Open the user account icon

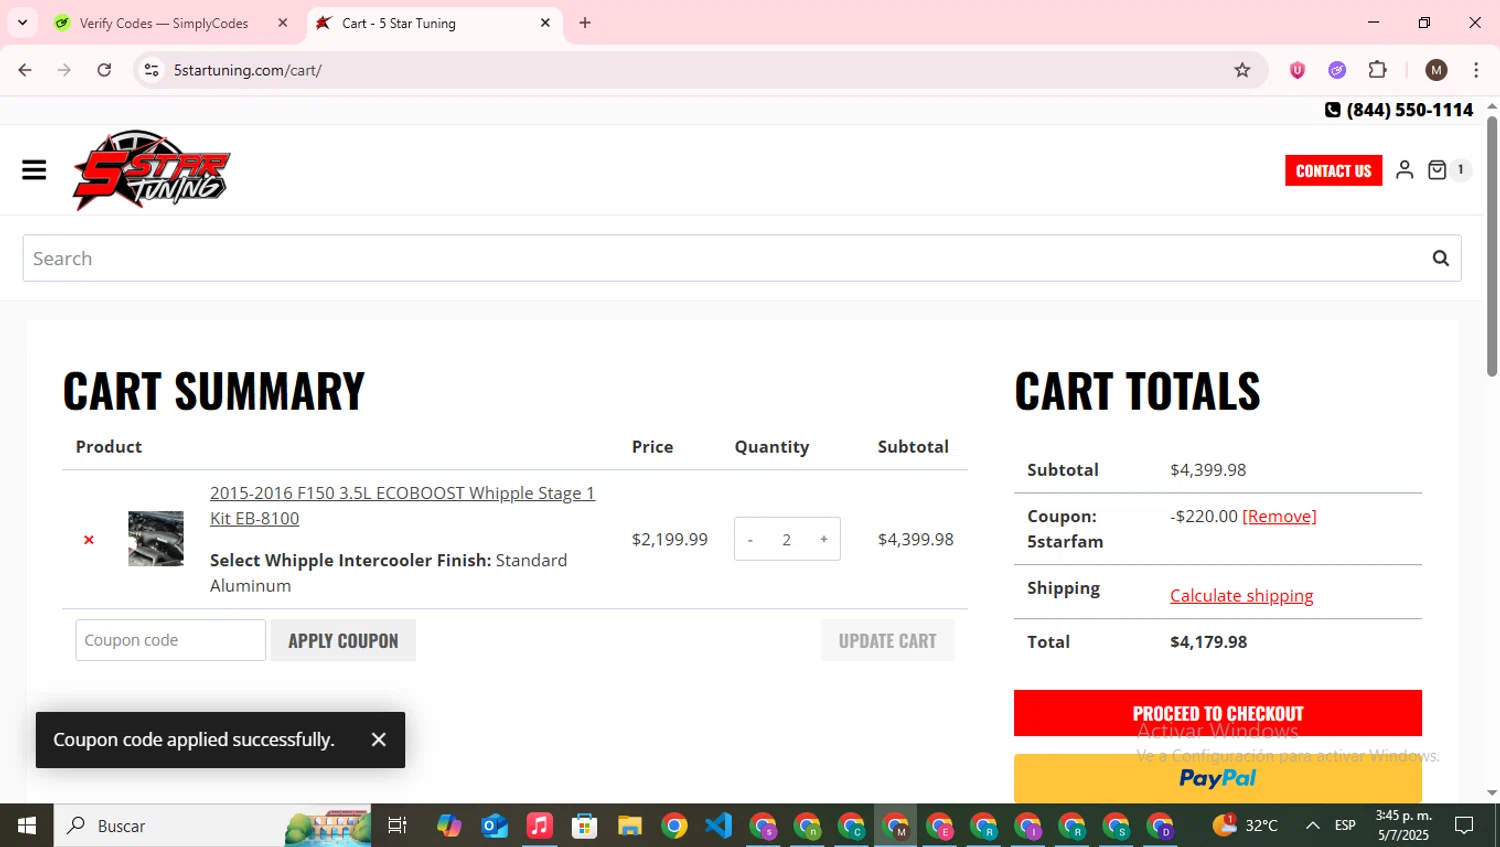pyautogui.click(x=1404, y=170)
